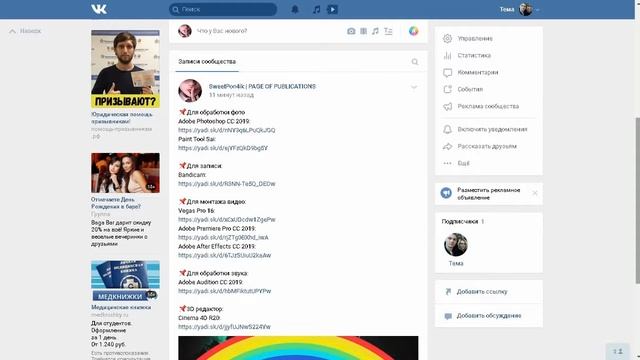Open the 'ПРИЗЫВАЮТ?' ad image
The width and height of the screenshot is (640, 360).
click(x=125, y=69)
